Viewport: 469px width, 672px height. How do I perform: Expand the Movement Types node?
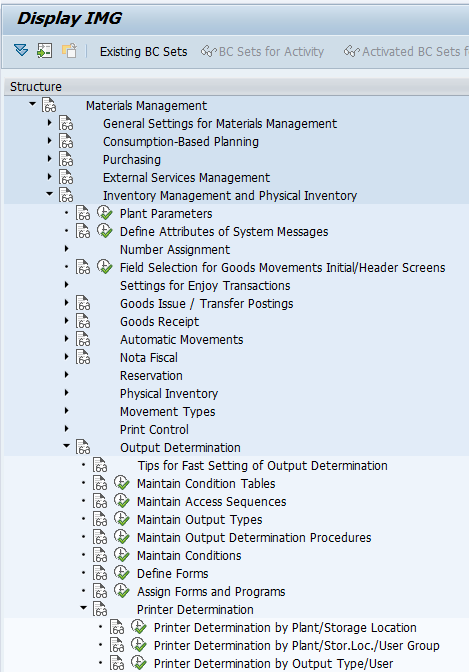point(66,411)
